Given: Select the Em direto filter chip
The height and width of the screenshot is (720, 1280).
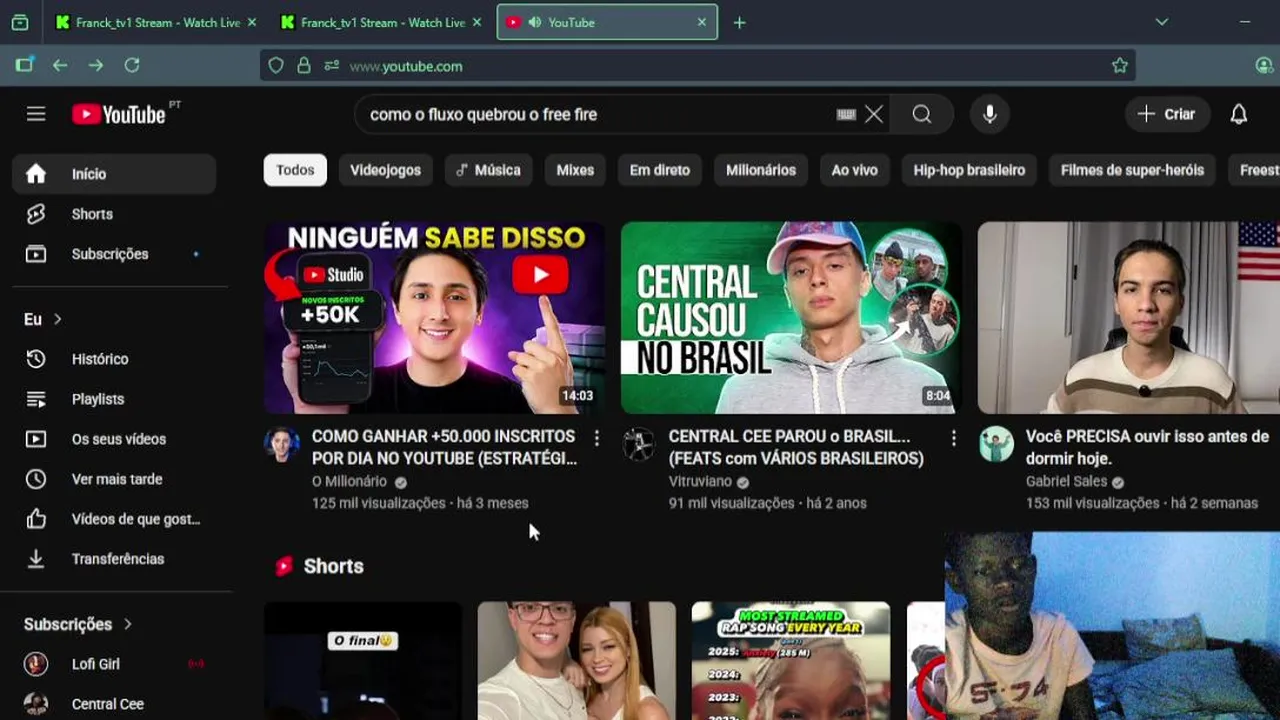Looking at the screenshot, I should 660,170.
